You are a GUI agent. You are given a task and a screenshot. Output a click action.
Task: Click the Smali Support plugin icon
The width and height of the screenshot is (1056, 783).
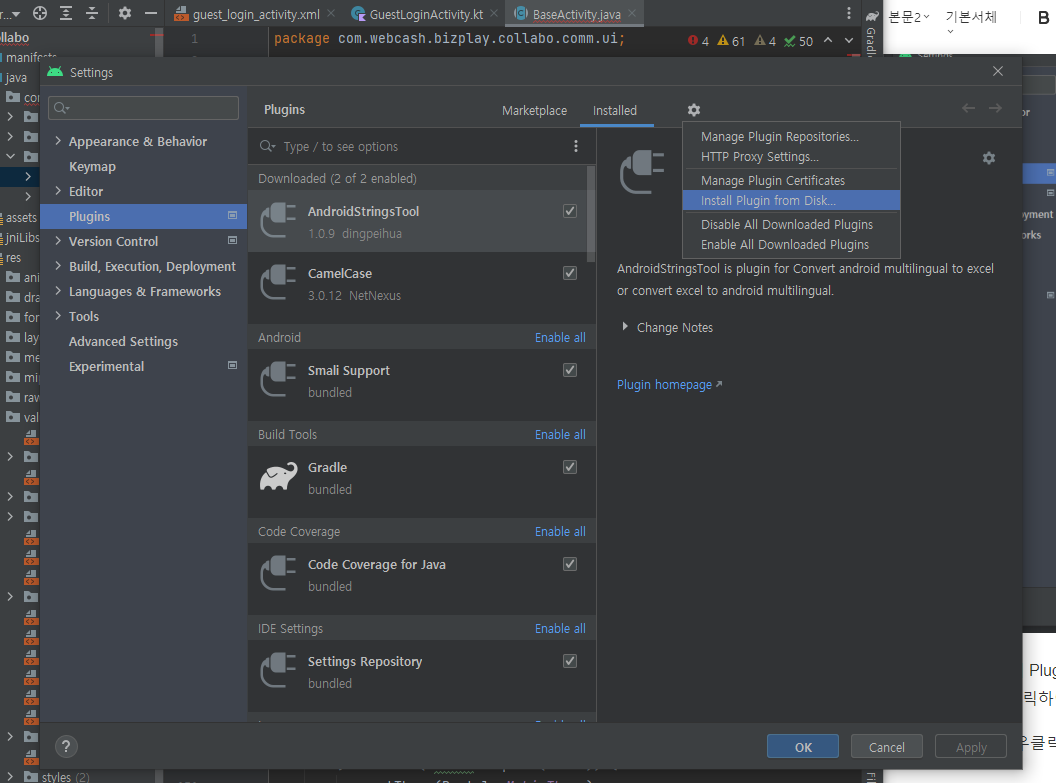(x=278, y=380)
